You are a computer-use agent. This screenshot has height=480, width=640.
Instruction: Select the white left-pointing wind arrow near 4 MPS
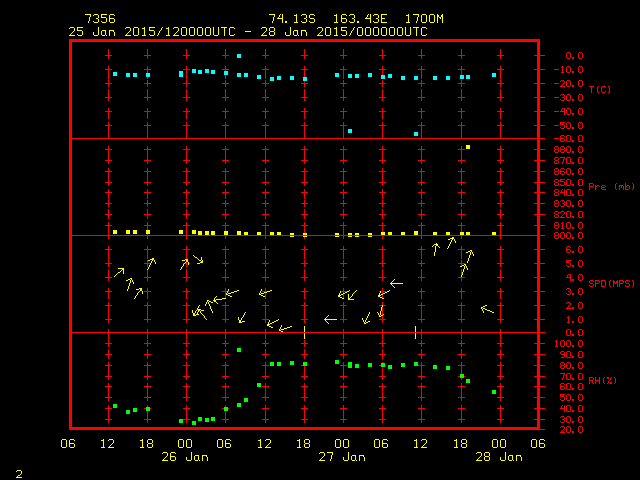coord(396,284)
